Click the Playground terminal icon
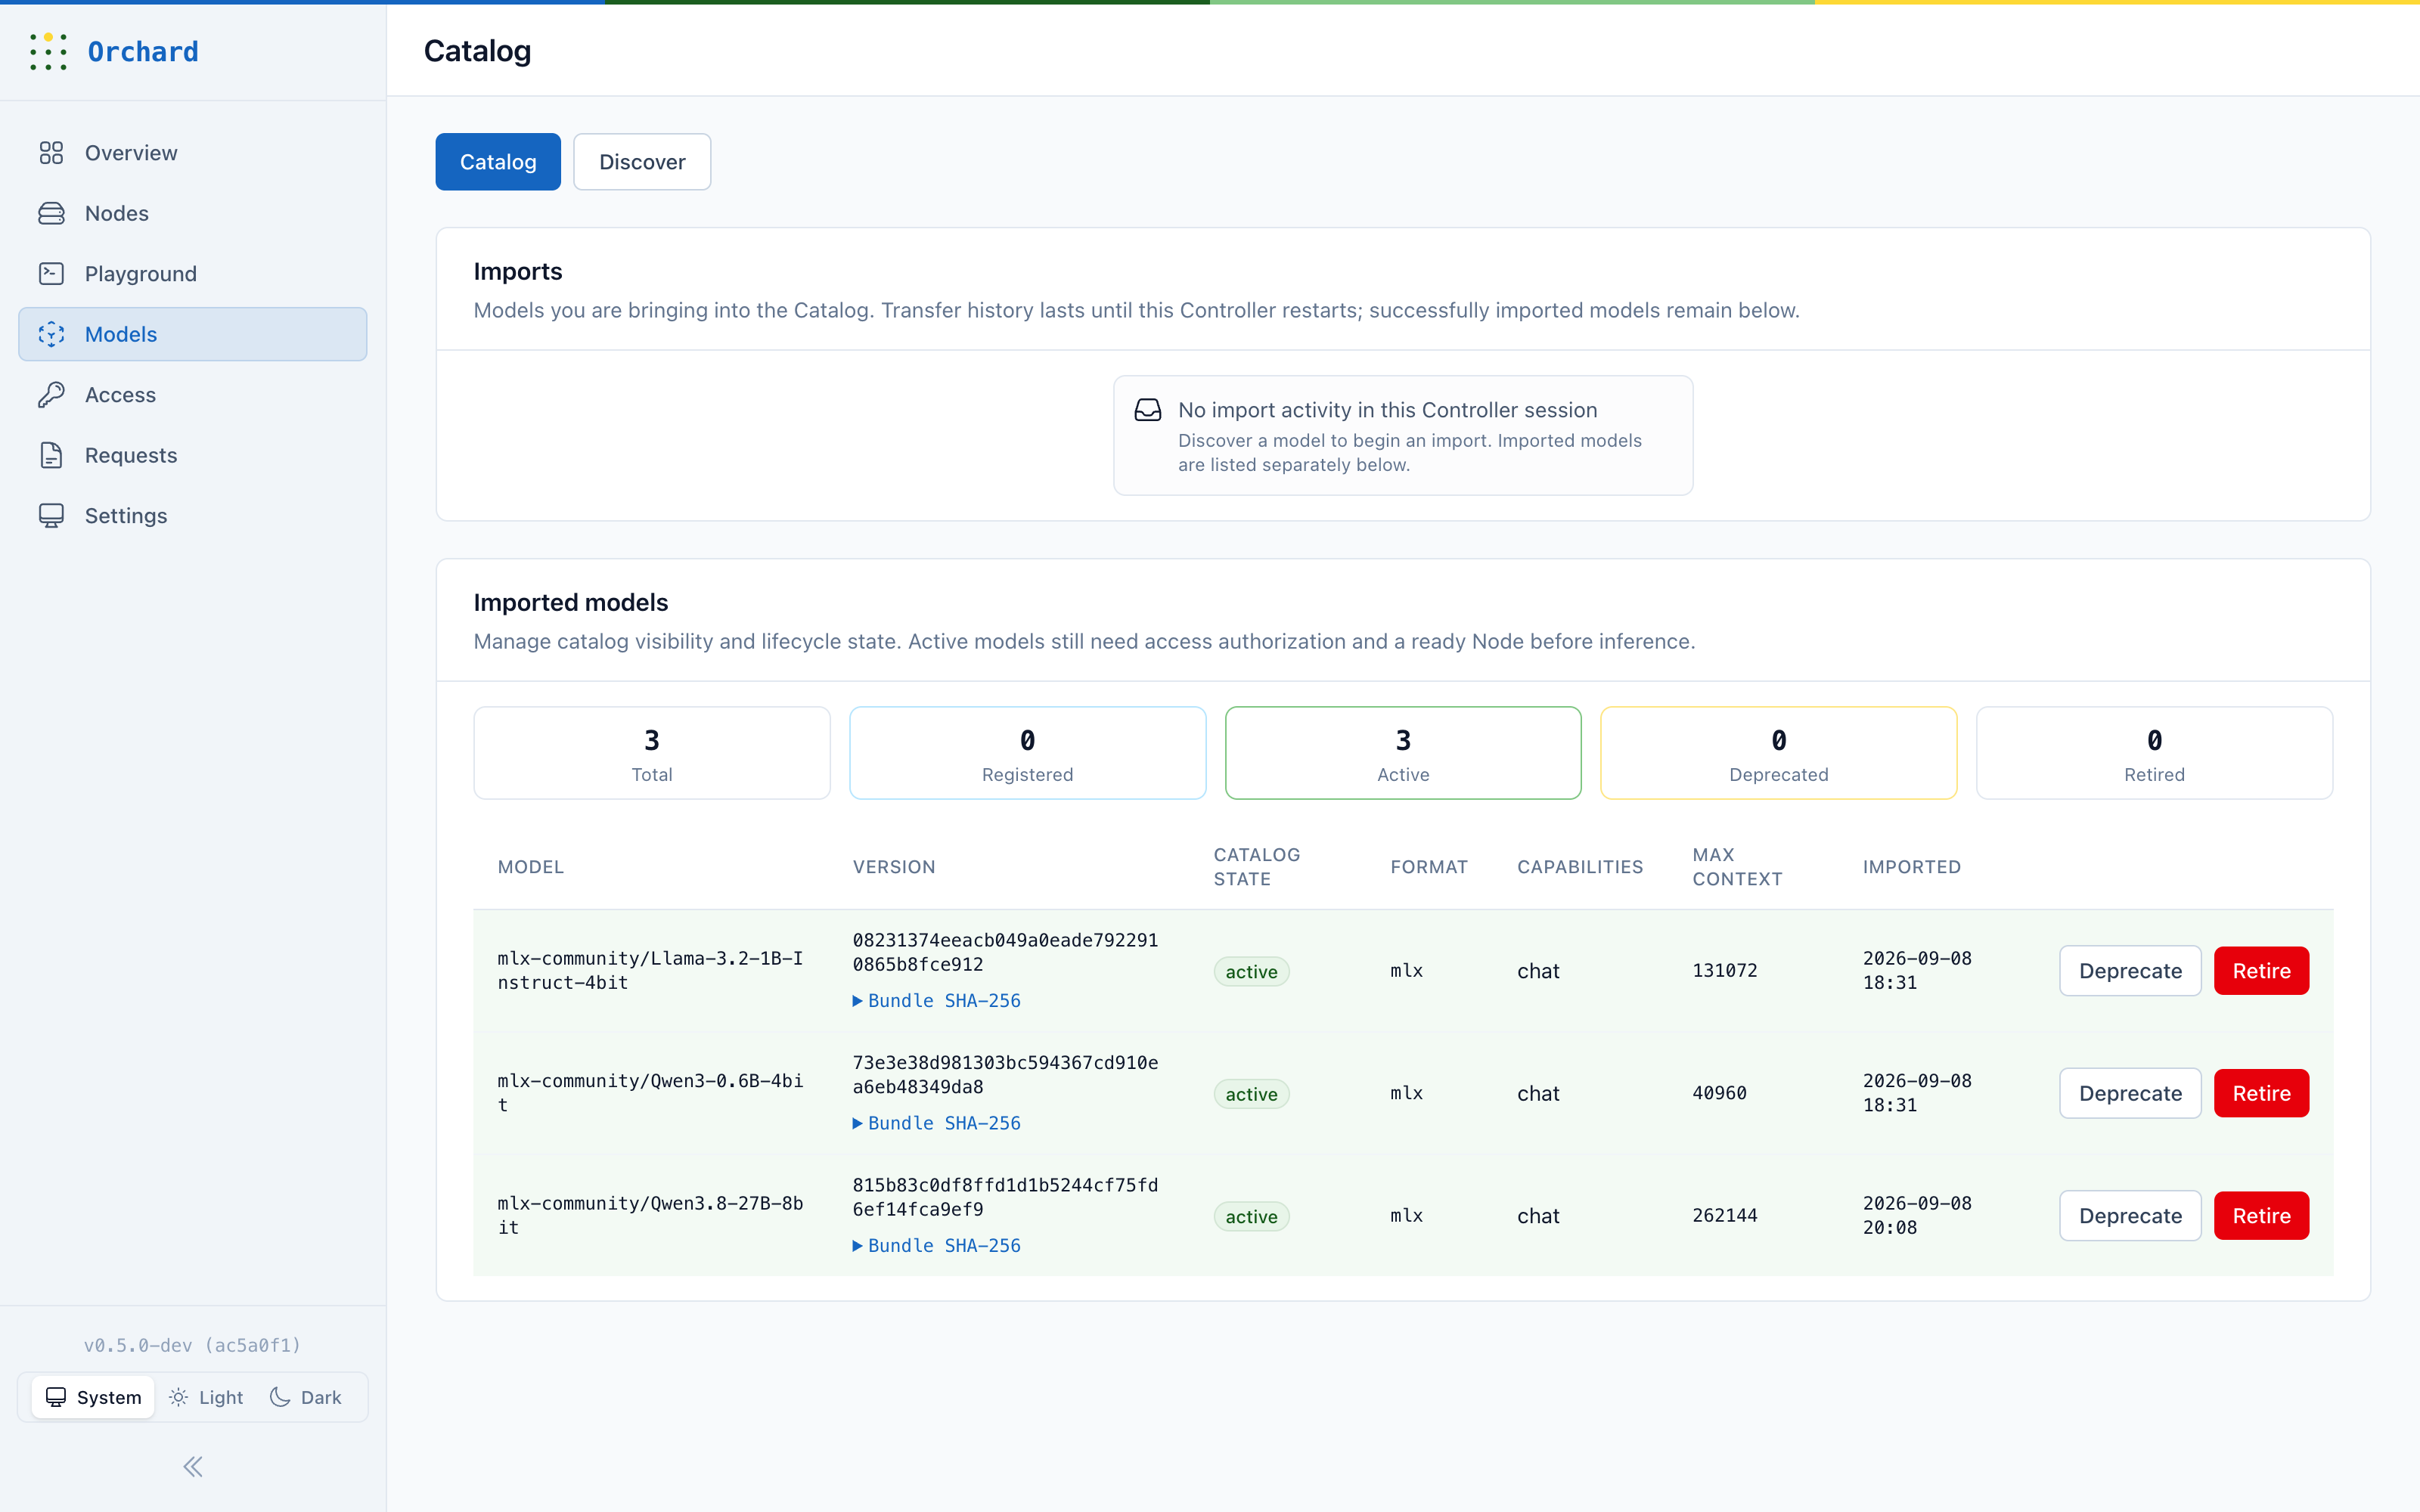2420x1512 pixels. click(x=51, y=274)
